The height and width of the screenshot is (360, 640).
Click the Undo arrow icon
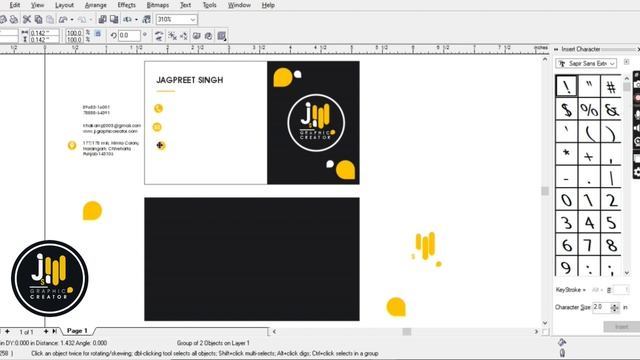coord(63,19)
